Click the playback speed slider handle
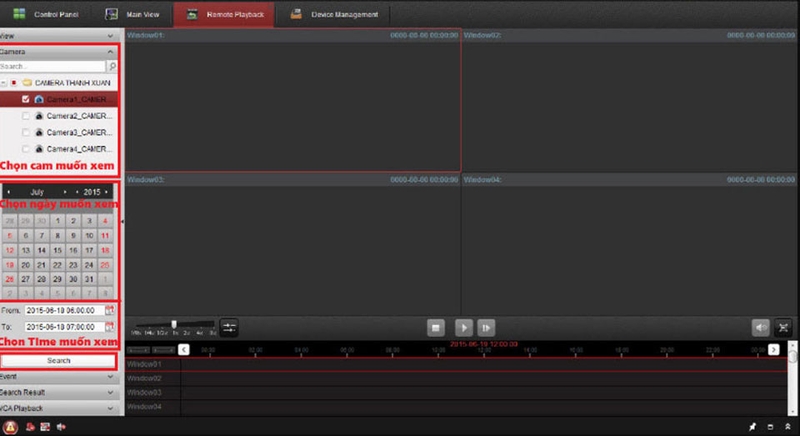Viewport: 800px width, 436px height. (x=174, y=324)
